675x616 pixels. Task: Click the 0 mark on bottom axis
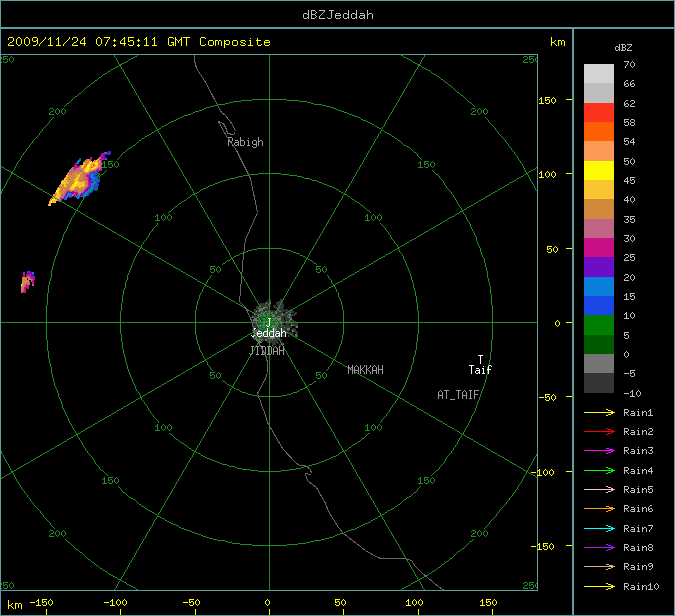coord(267,602)
